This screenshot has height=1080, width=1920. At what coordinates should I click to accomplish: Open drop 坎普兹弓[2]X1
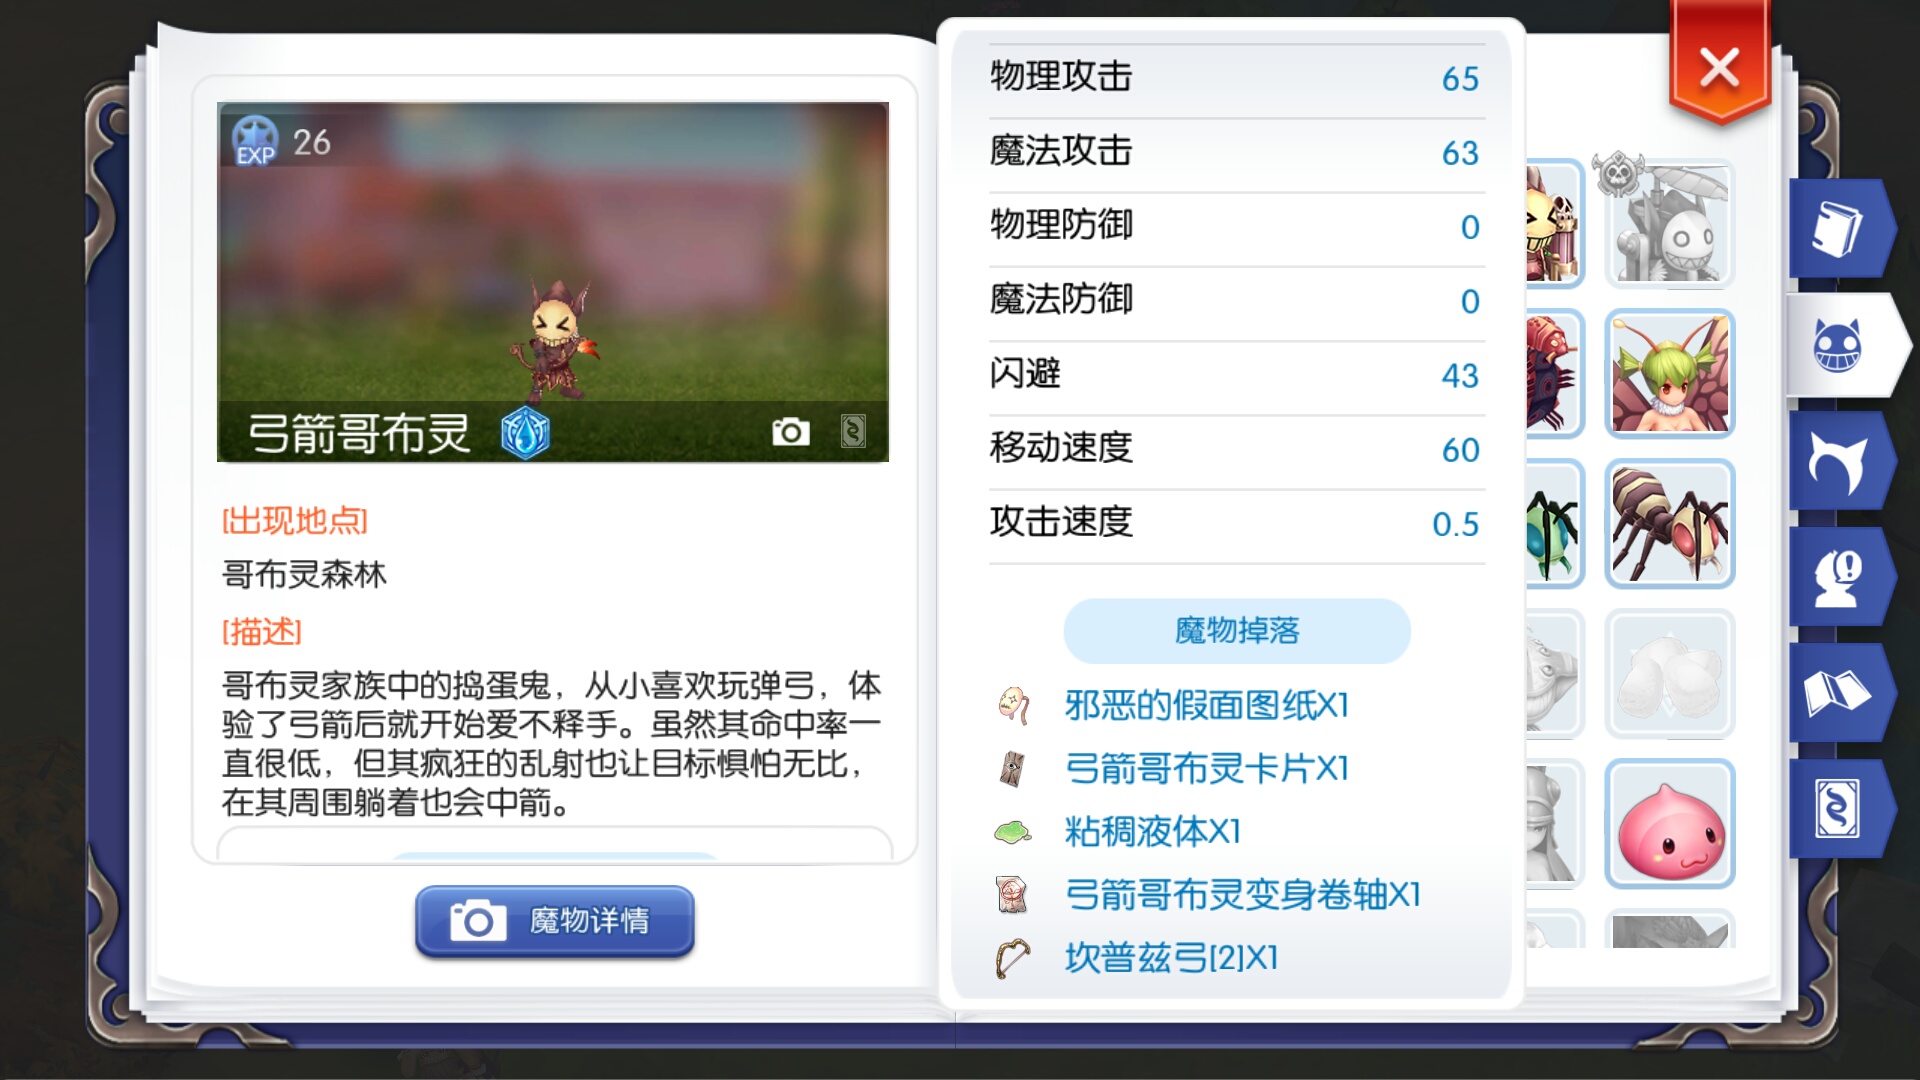coord(1171,958)
